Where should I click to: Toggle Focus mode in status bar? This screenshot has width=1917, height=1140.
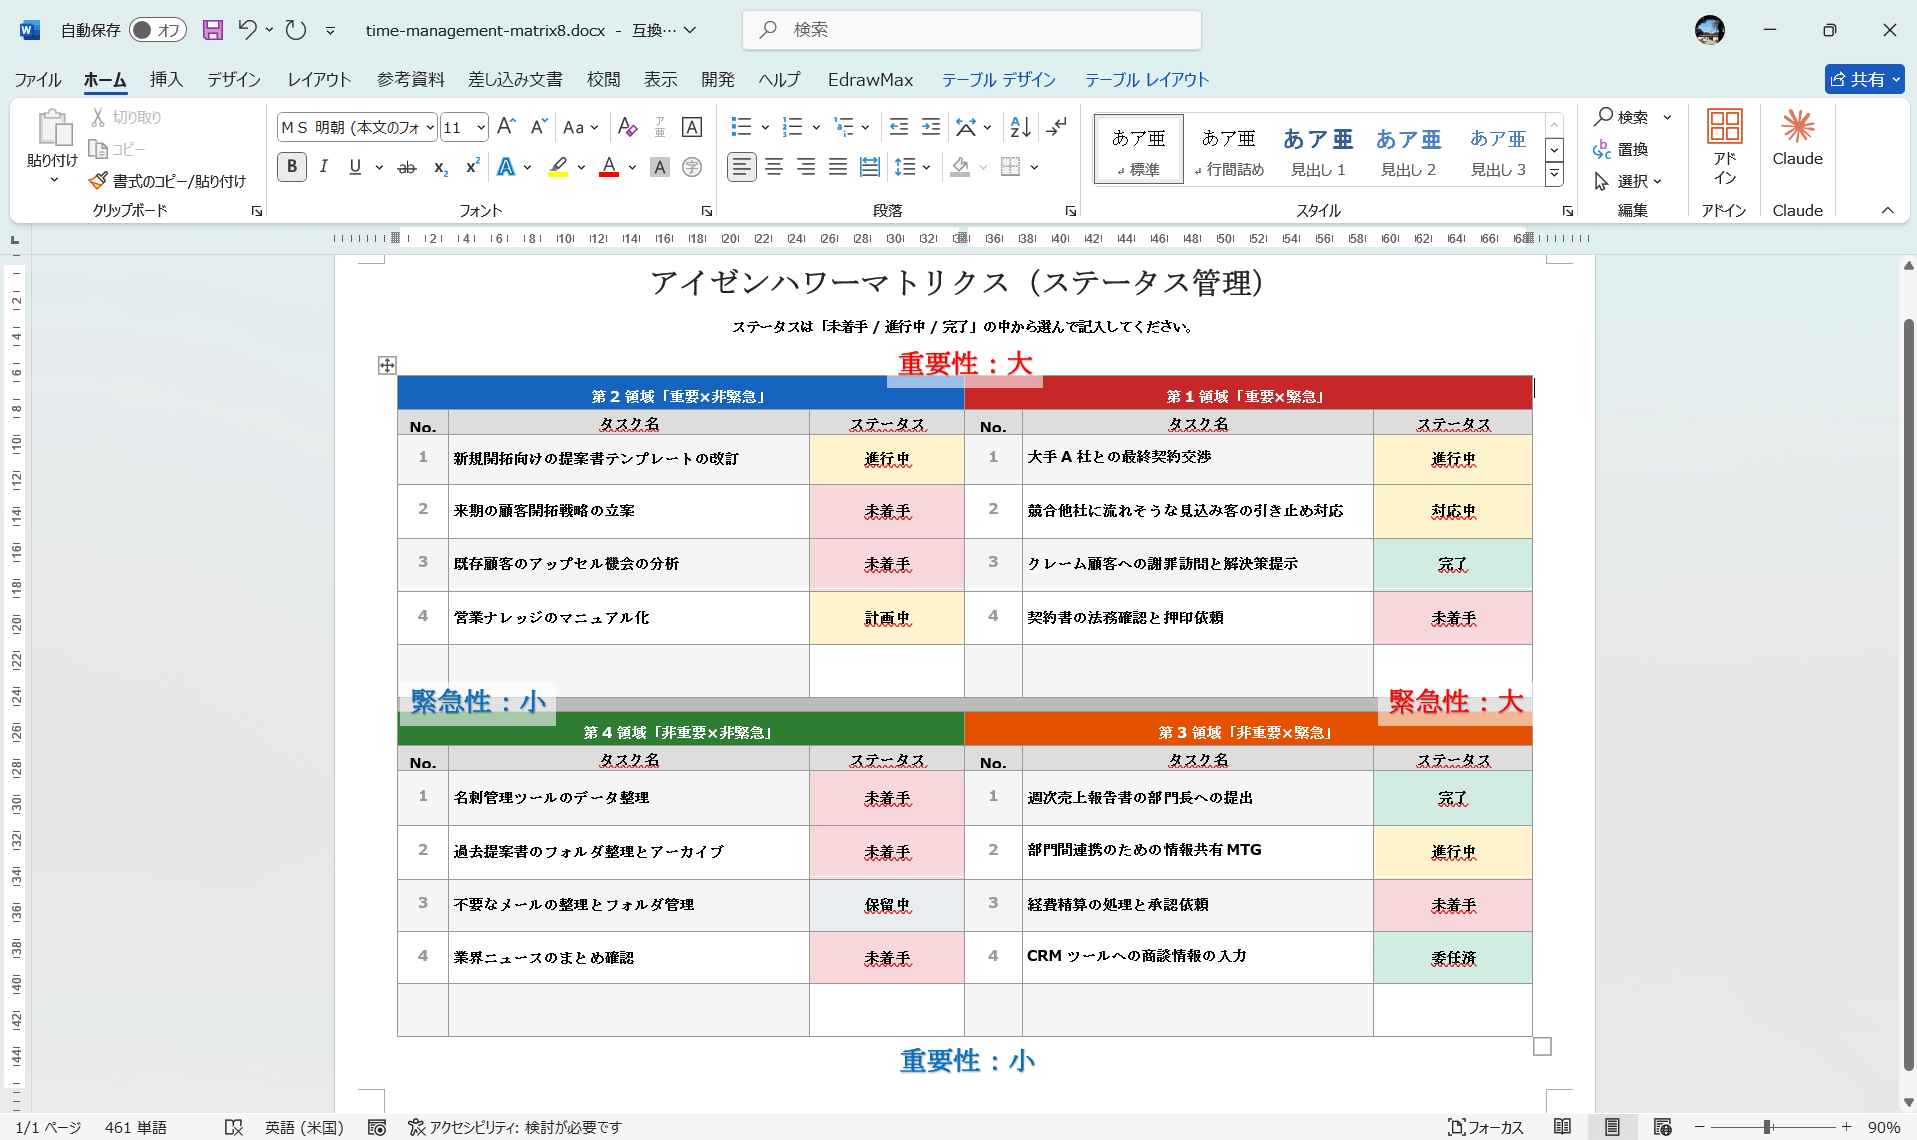[x=1486, y=1127]
